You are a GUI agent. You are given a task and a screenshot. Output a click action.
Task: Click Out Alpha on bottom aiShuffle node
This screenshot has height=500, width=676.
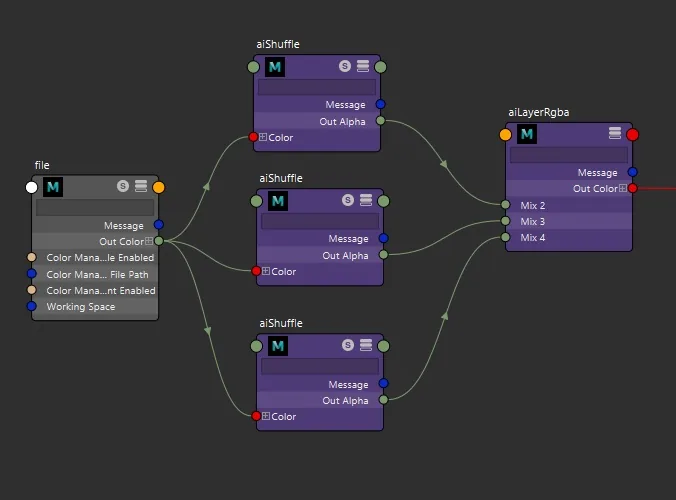[x=345, y=400]
